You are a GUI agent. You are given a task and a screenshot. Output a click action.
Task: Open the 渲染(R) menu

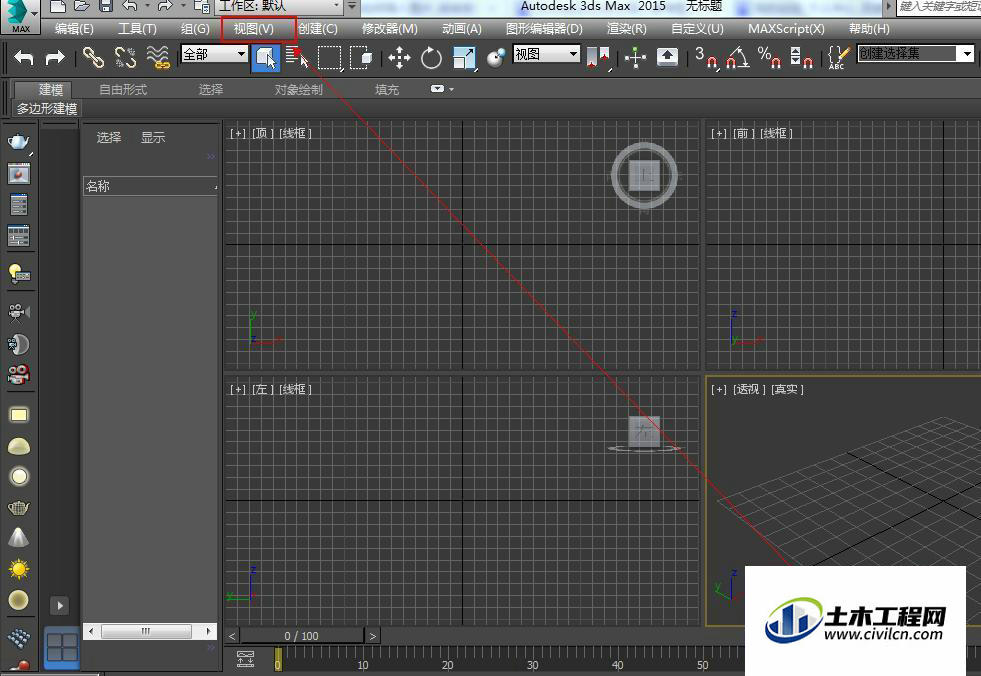(x=626, y=29)
